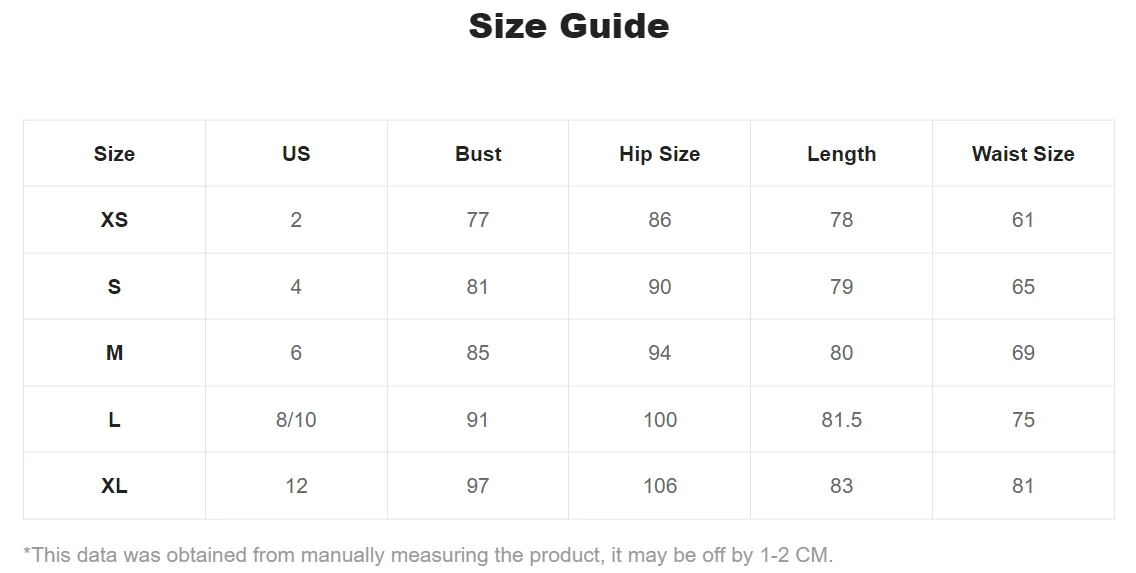
Task: Select the Size column header
Action: (x=114, y=154)
